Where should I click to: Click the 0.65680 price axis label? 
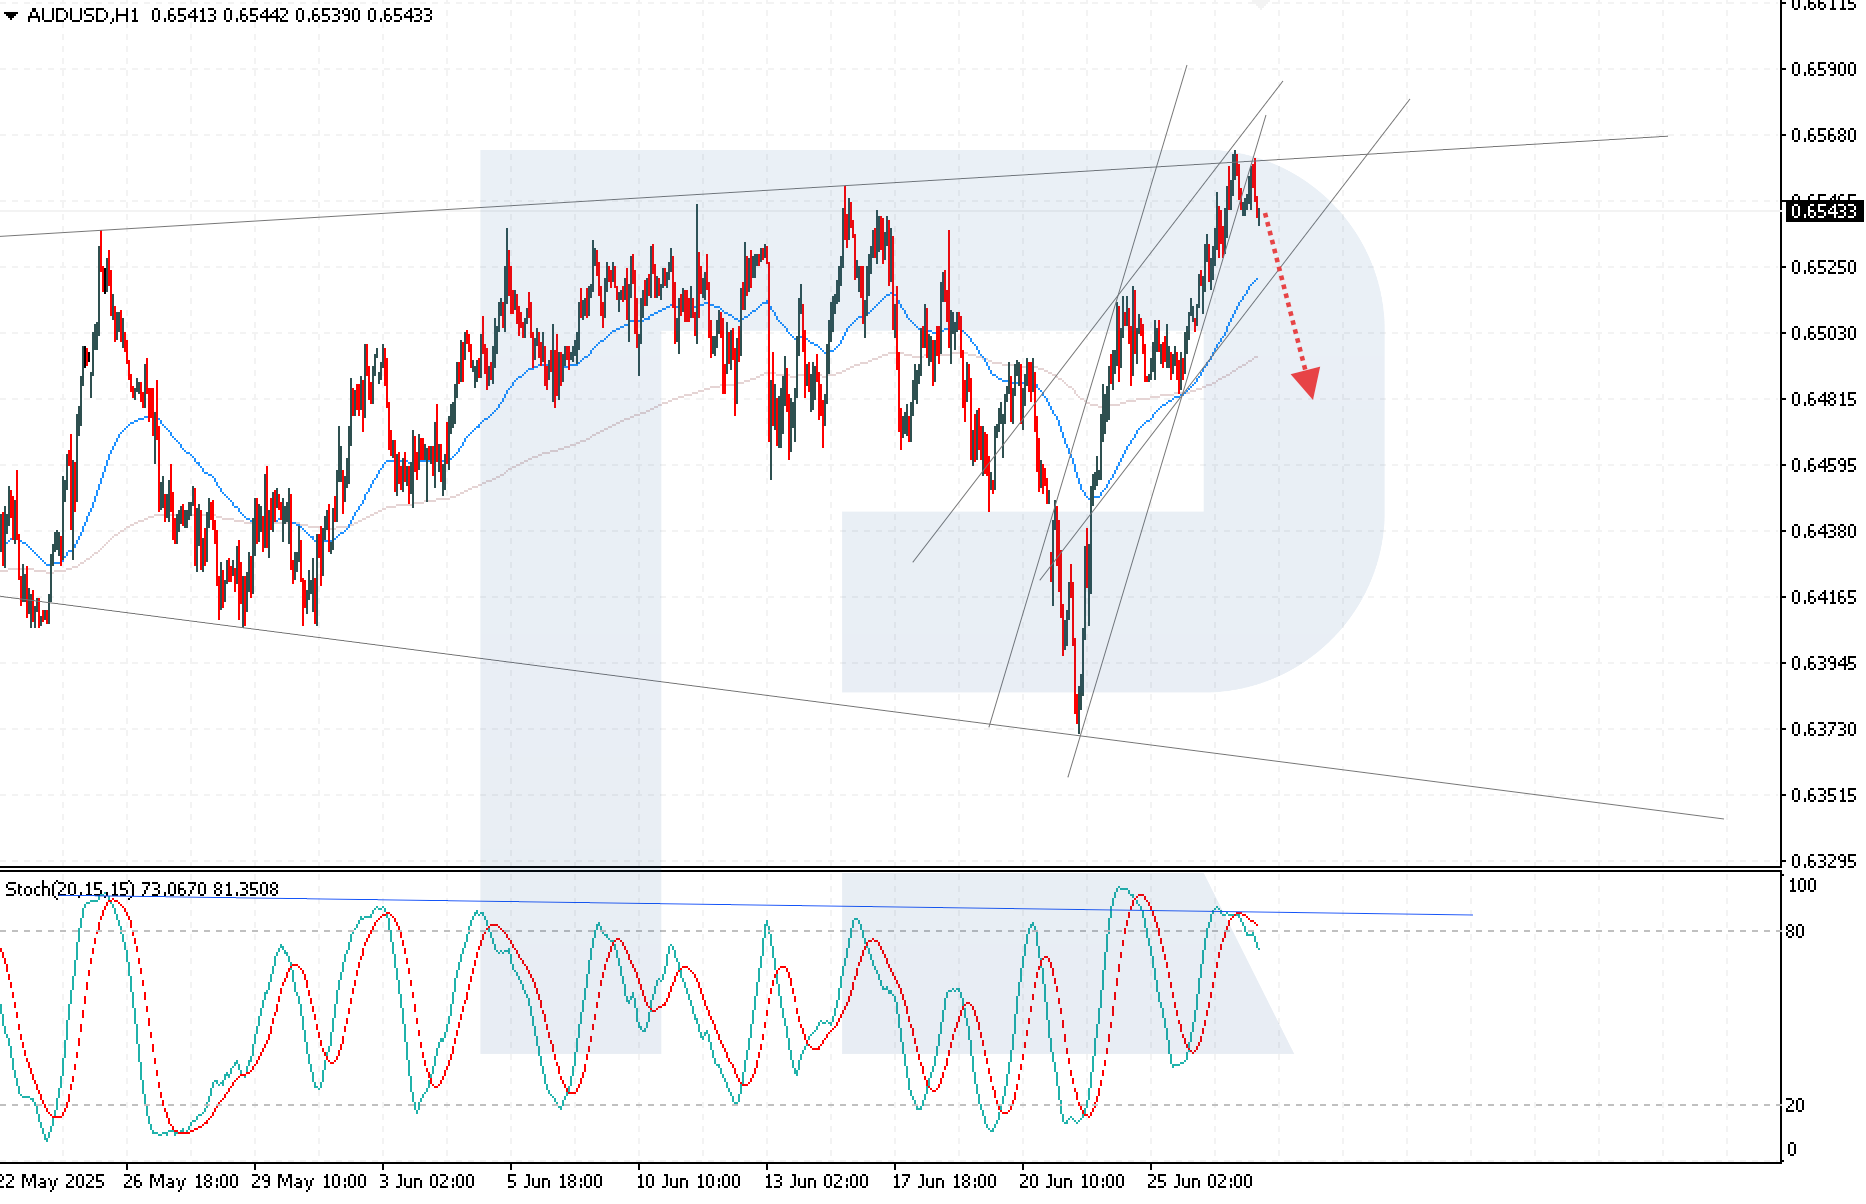coord(1824,135)
